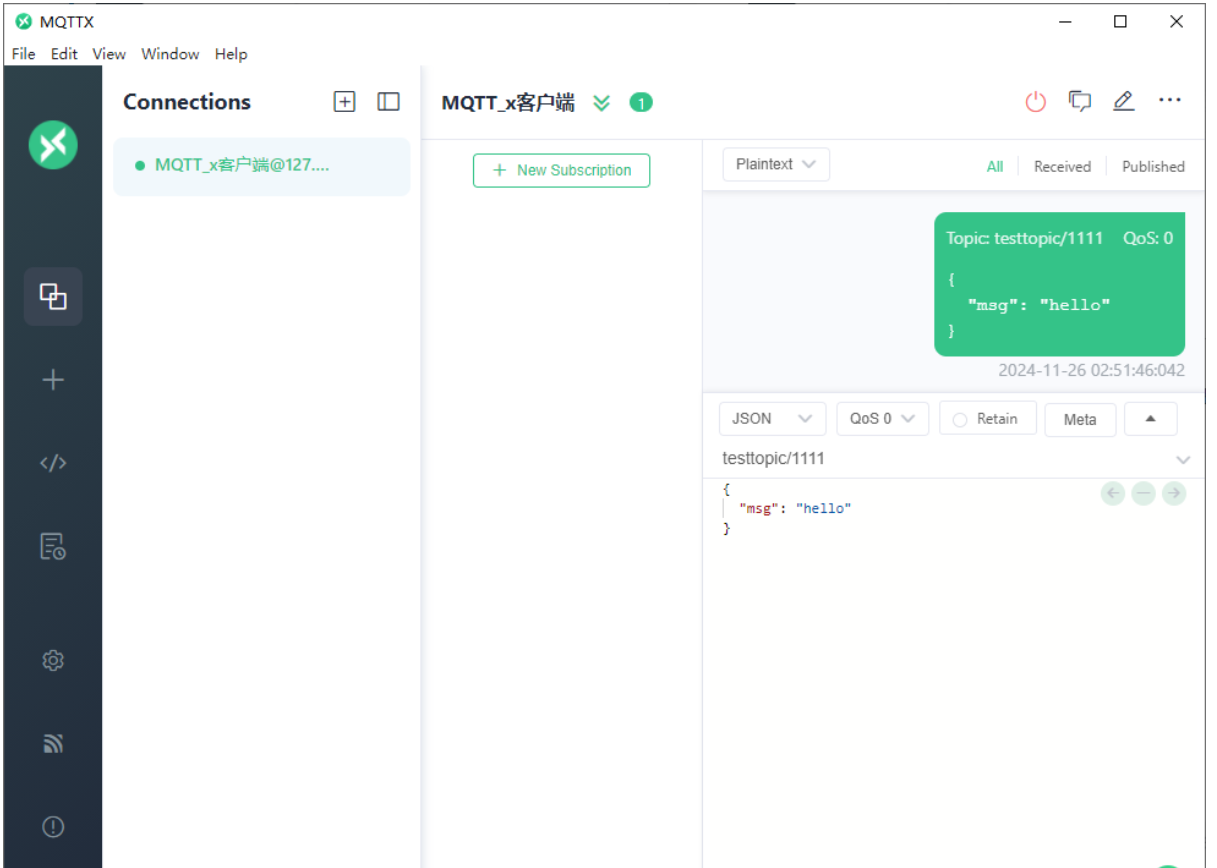1217x868 pixels.
Task: Close the MQTTX window
Action: click(x=1177, y=22)
